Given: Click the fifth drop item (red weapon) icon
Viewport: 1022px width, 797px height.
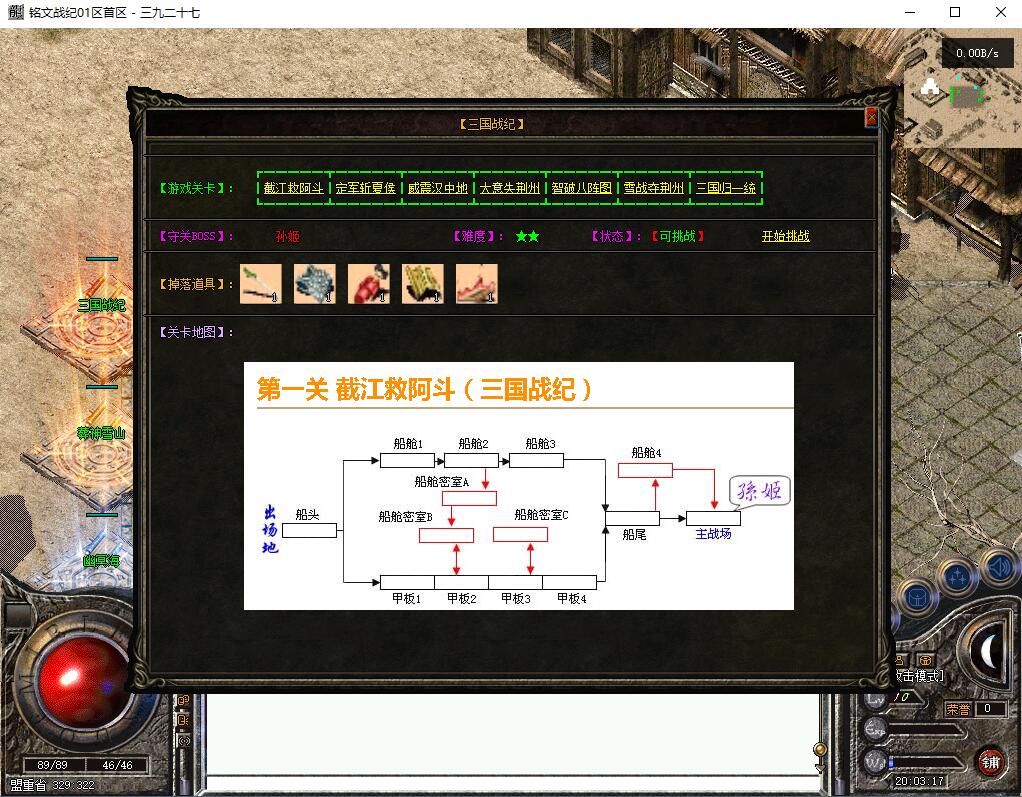Looking at the screenshot, I should click(477, 284).
